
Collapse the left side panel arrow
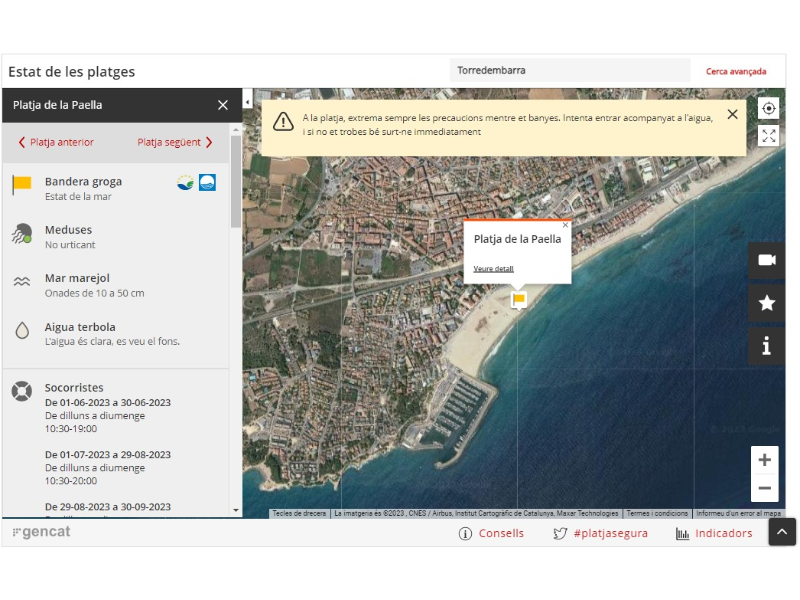[247, 102]
